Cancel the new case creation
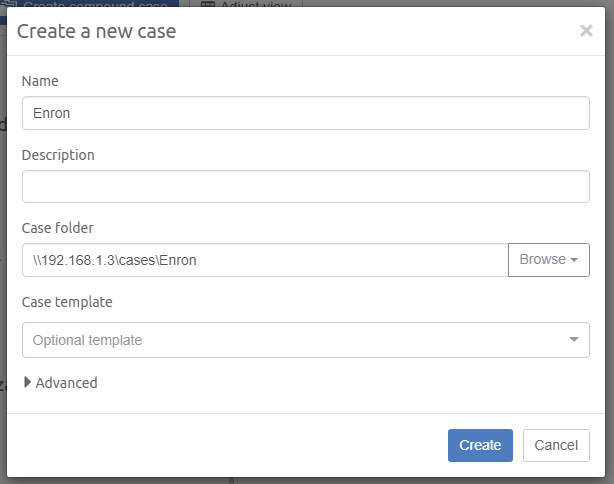Viewport: 614px width, 484px height. [x=556, y=445]
